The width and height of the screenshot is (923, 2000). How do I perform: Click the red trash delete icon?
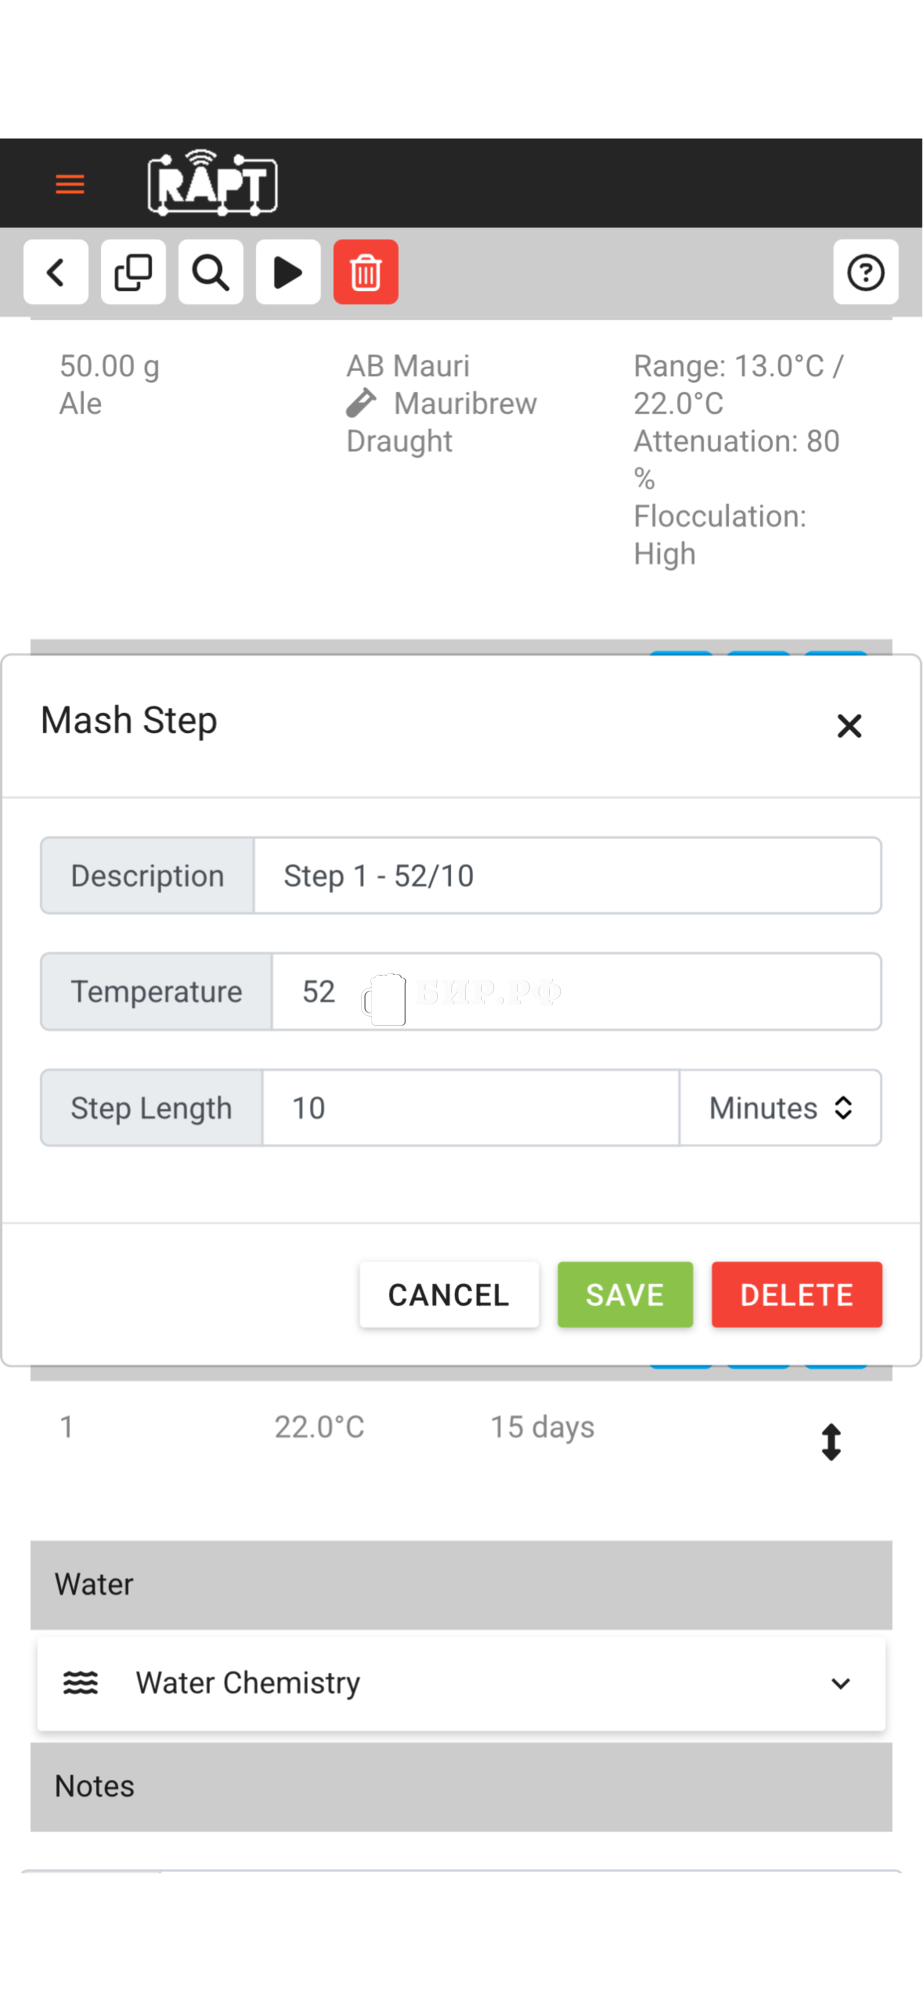pyautogui.click(x=366, y=272)
